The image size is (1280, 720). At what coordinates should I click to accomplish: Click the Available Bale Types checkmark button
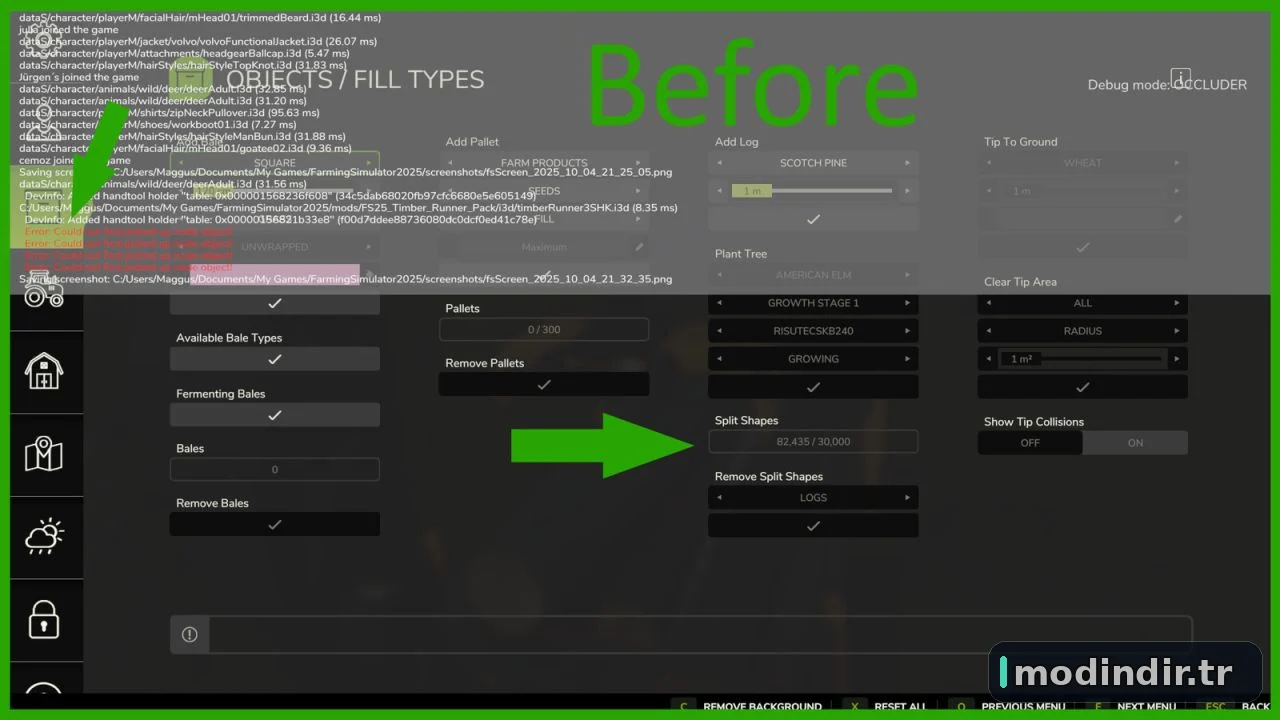pos(275,359)
